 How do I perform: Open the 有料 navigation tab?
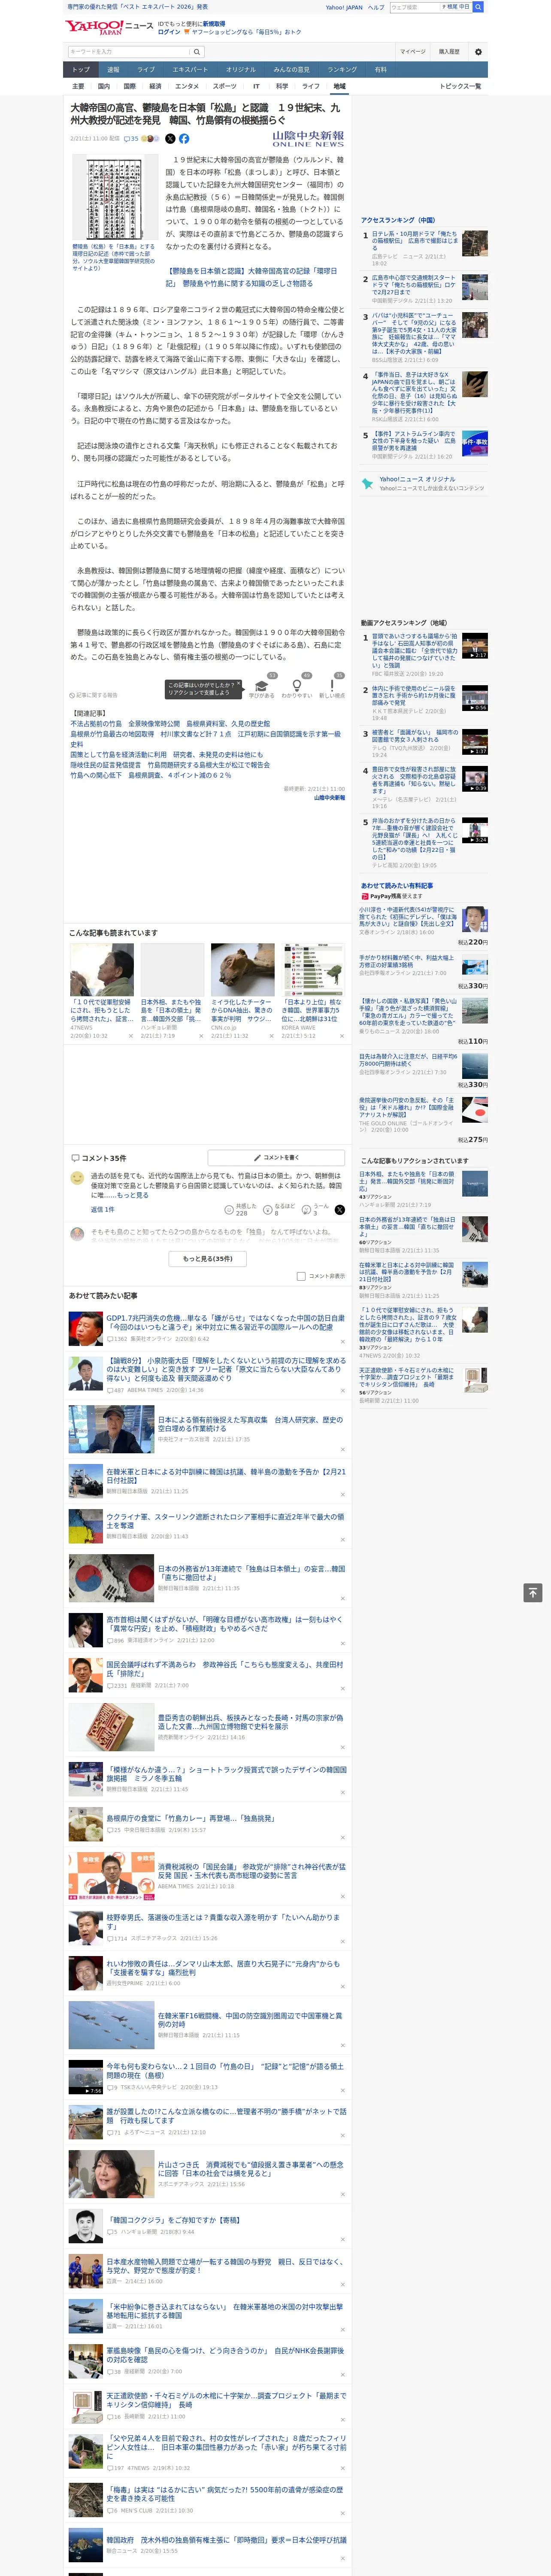380,69
